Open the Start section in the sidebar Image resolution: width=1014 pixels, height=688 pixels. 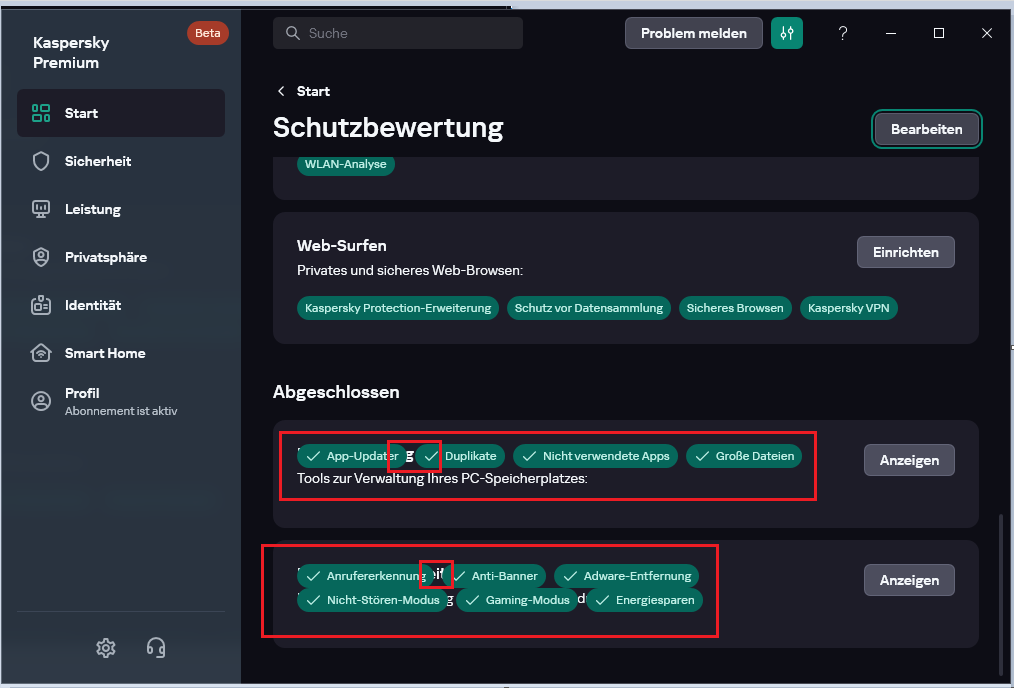click(121, 113)
